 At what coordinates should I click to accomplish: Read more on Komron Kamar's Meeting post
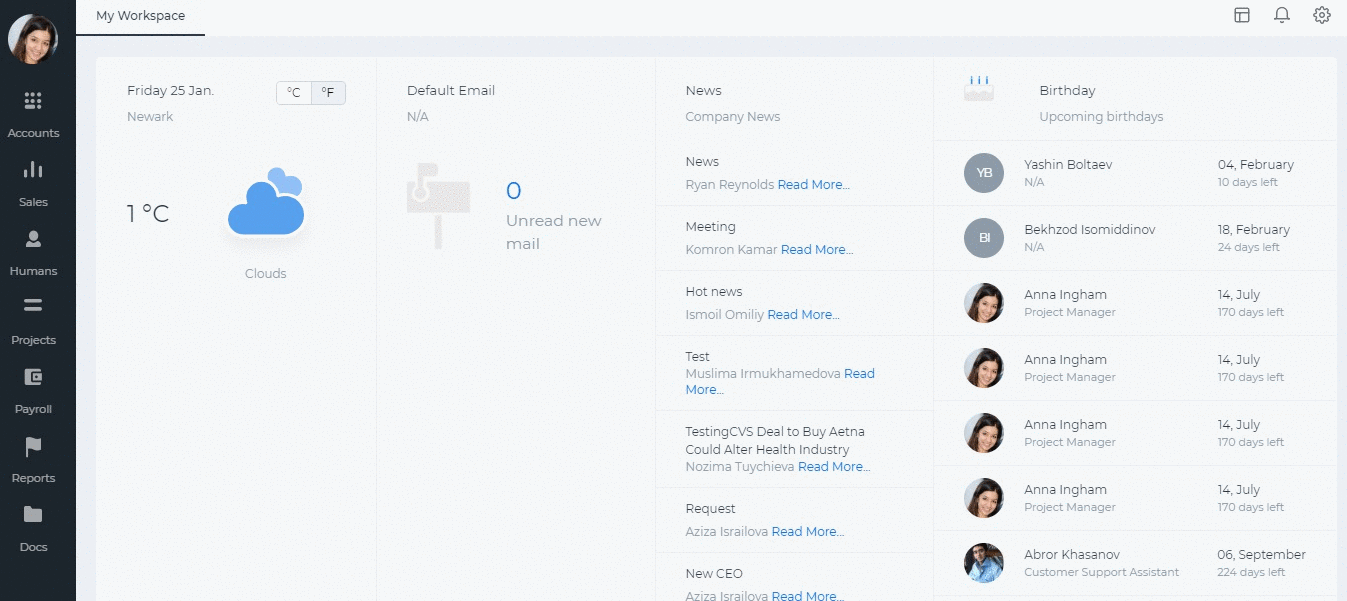pos(817,250)
